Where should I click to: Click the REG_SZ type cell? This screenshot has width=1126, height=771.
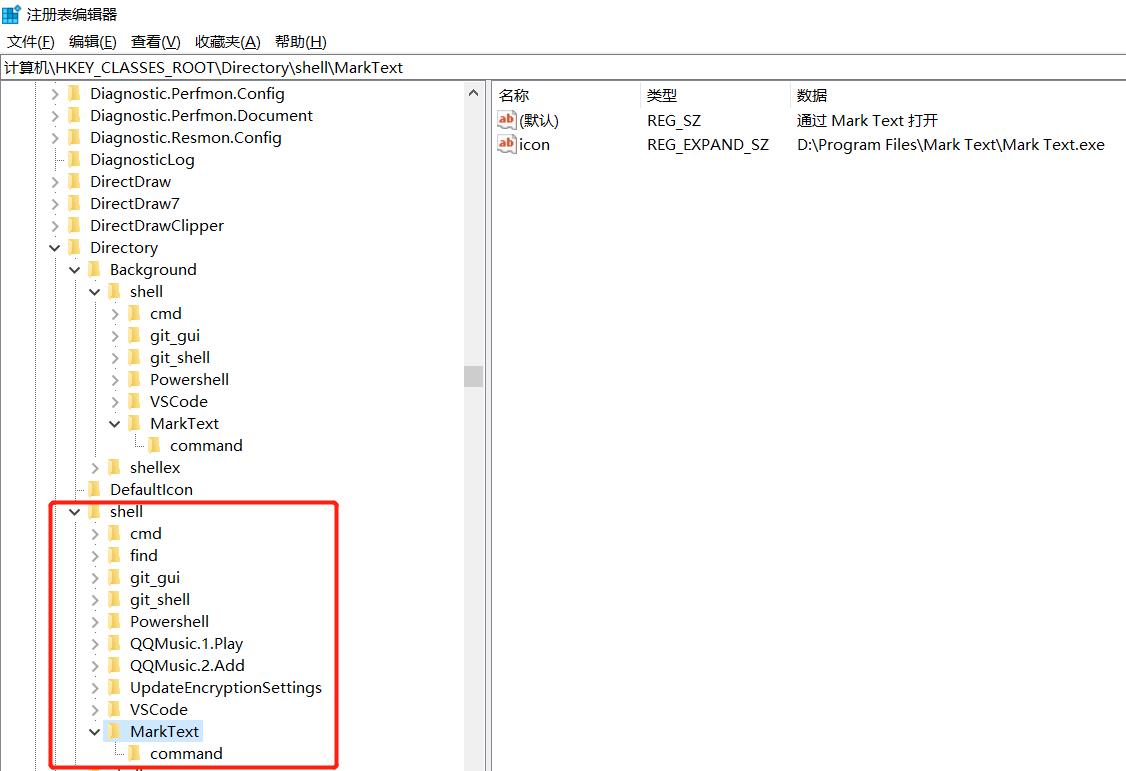point(674,121)
